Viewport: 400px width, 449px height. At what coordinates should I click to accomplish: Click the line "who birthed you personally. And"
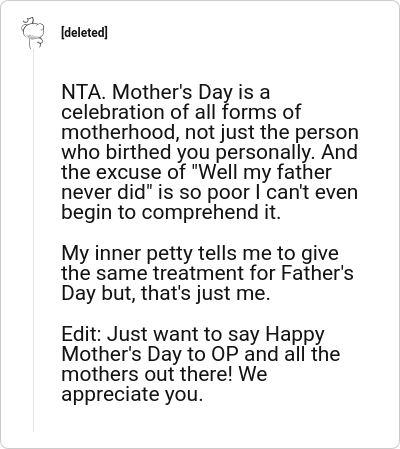click(209, 152)
